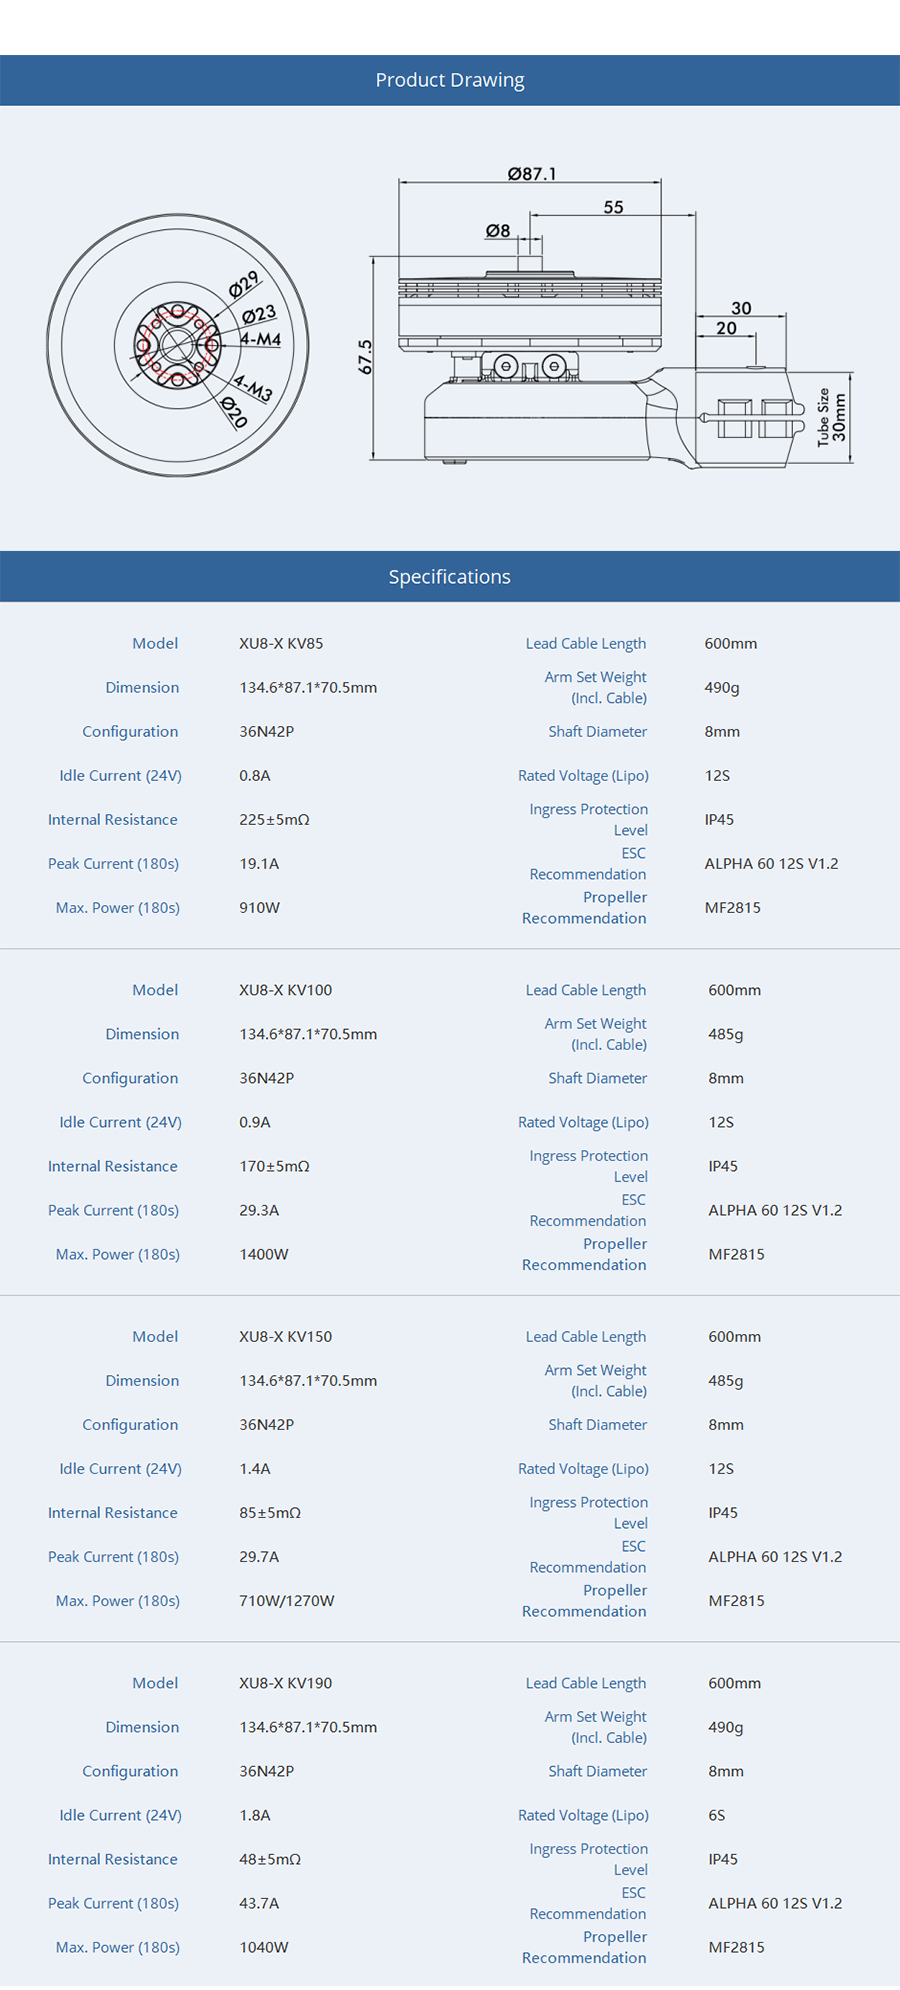Screen dimensions: 900x1990
Task: Select KV100 arm set weight 485g
Action: pyautogui.click(x=726, y=1034)
